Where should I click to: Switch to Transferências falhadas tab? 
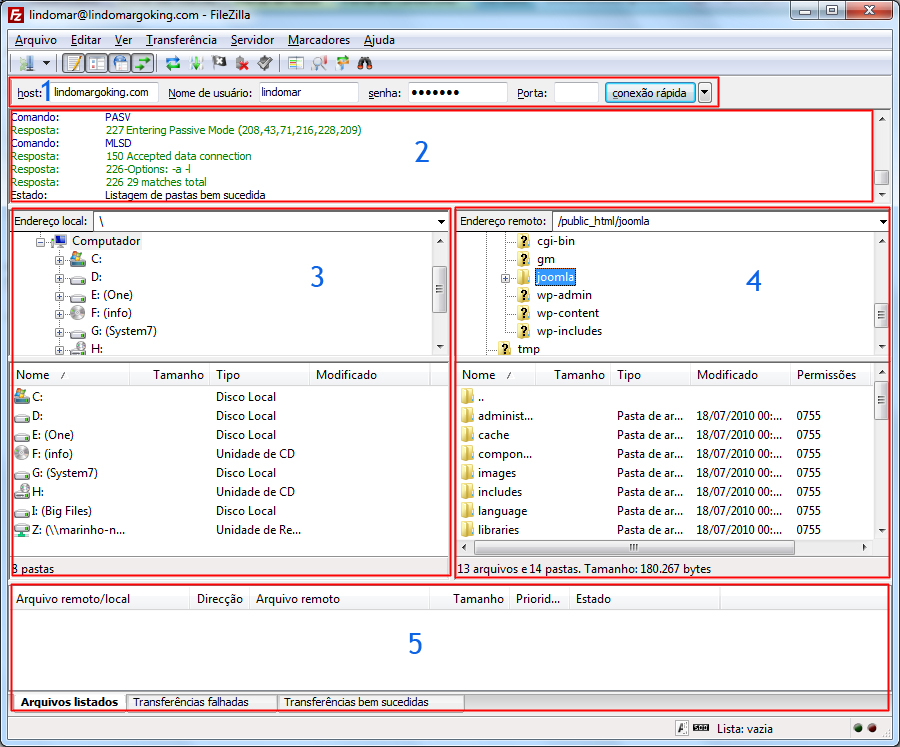tap(201, 702)
